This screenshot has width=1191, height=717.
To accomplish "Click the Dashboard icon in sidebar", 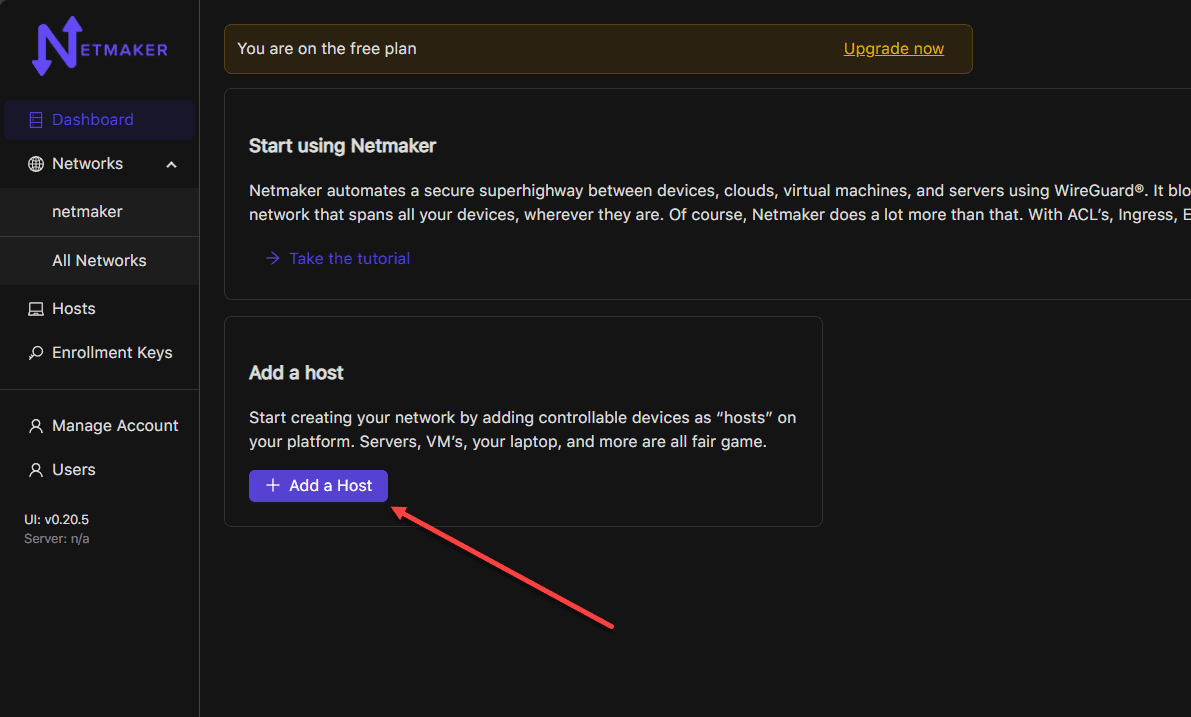I will point(36,120).
